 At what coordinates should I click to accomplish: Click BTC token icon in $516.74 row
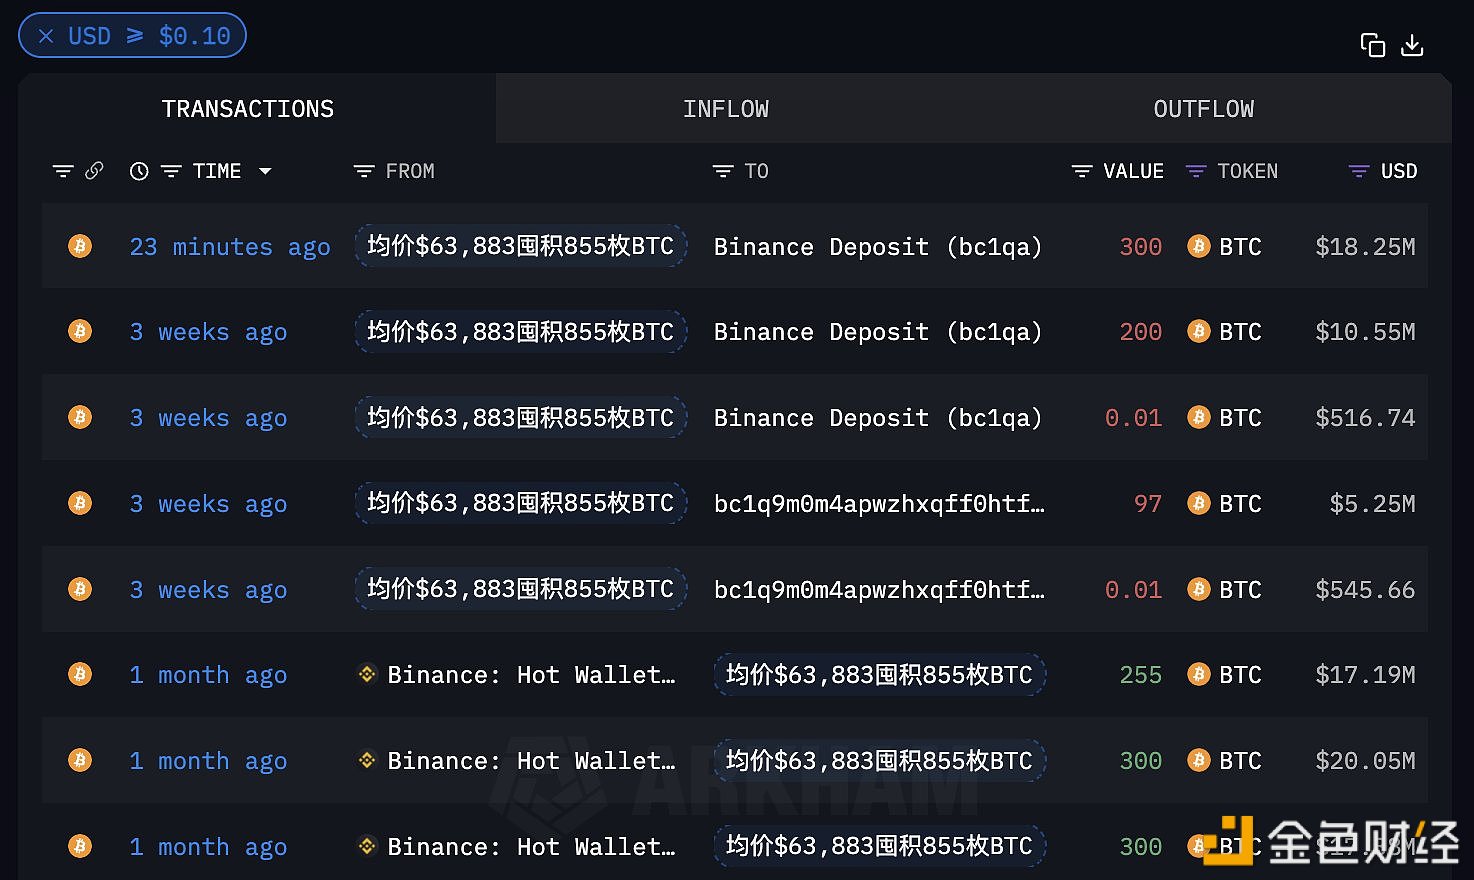[1199, 418]
